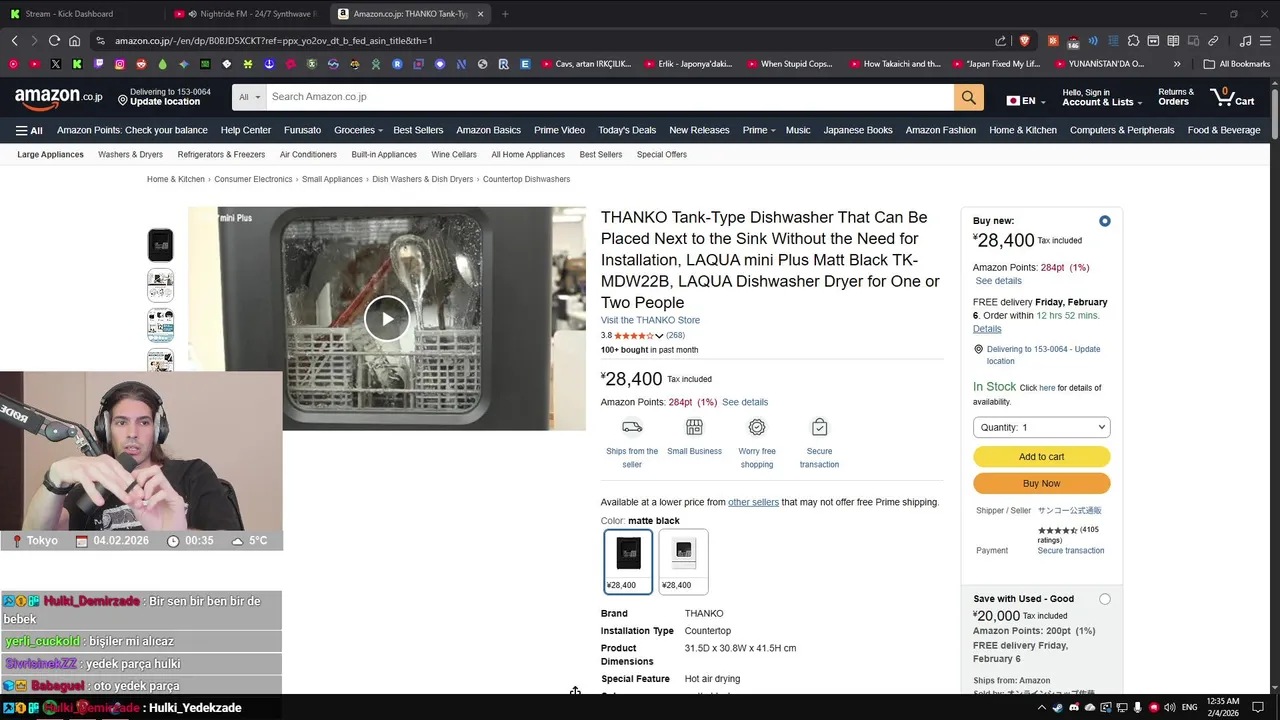Select the first product thumbnail image
Image resolution: width=1280 pixels, height=720 pixels.
160,245
